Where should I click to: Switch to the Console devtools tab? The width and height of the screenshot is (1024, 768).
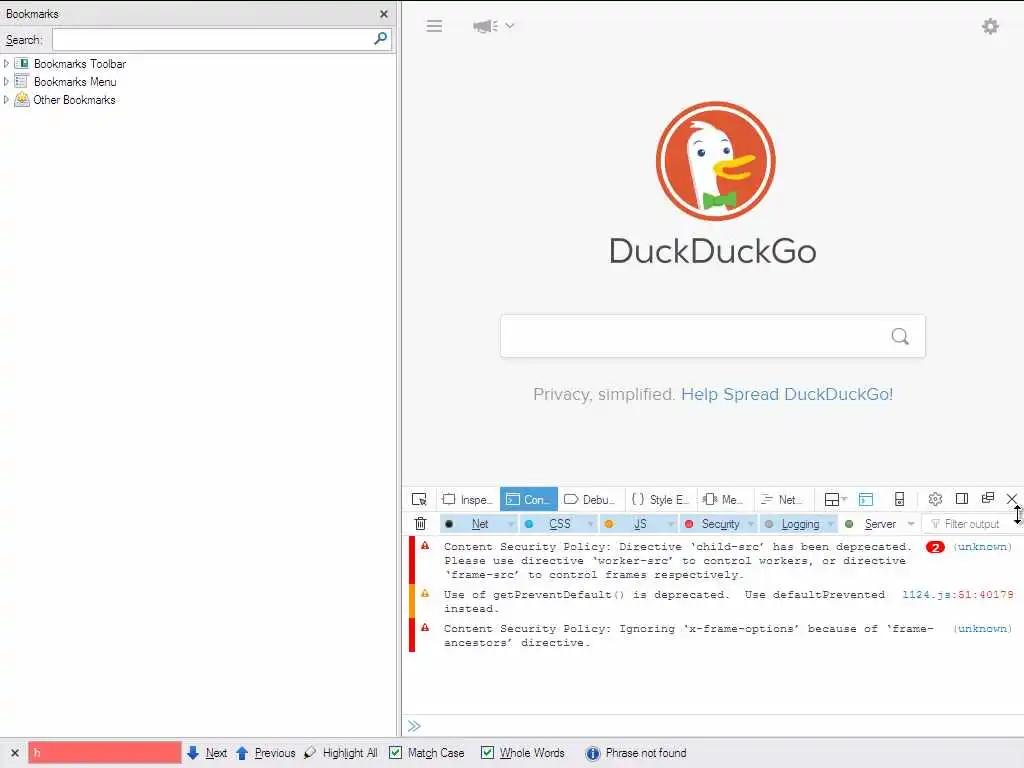pyautogui.click(x=528, y=500)
